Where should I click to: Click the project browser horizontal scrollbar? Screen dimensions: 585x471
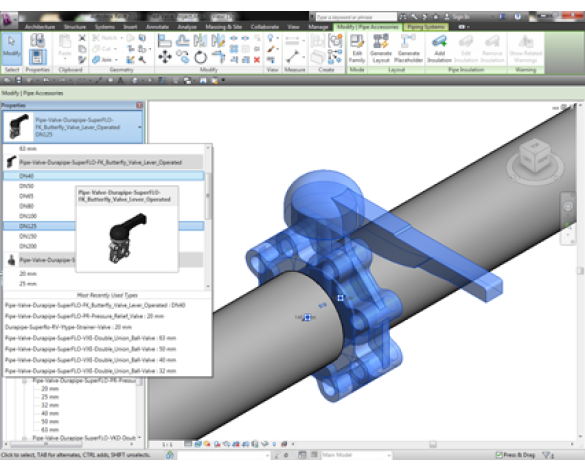[x=46, y=445]
